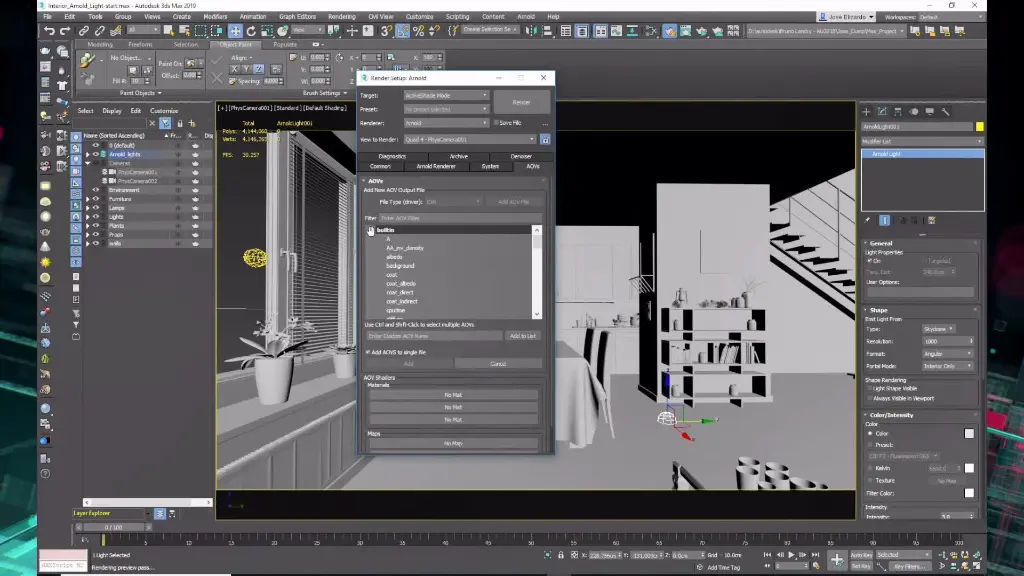The height and width of the screenshot is (576, 1024).
Task: Click the yellow object color swatch
Action: tap(980, 127)
